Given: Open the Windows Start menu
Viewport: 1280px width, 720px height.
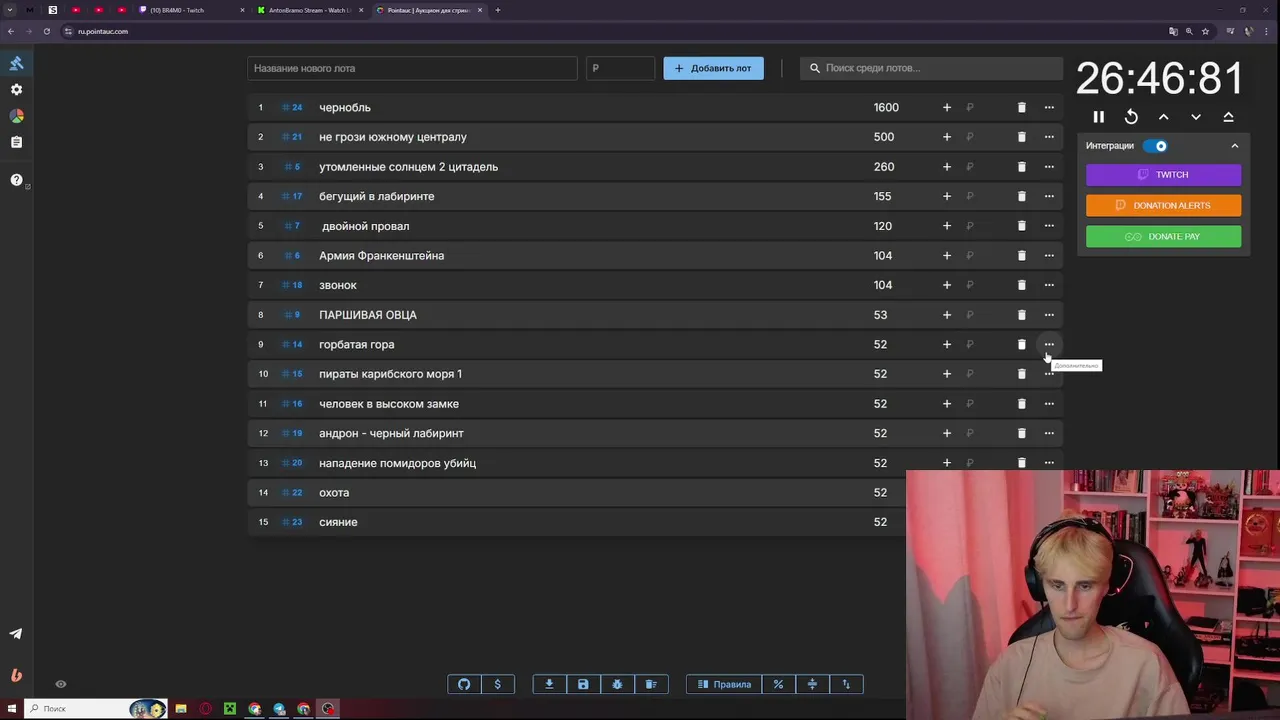Looking at the screenshot, I should point(11,709).
